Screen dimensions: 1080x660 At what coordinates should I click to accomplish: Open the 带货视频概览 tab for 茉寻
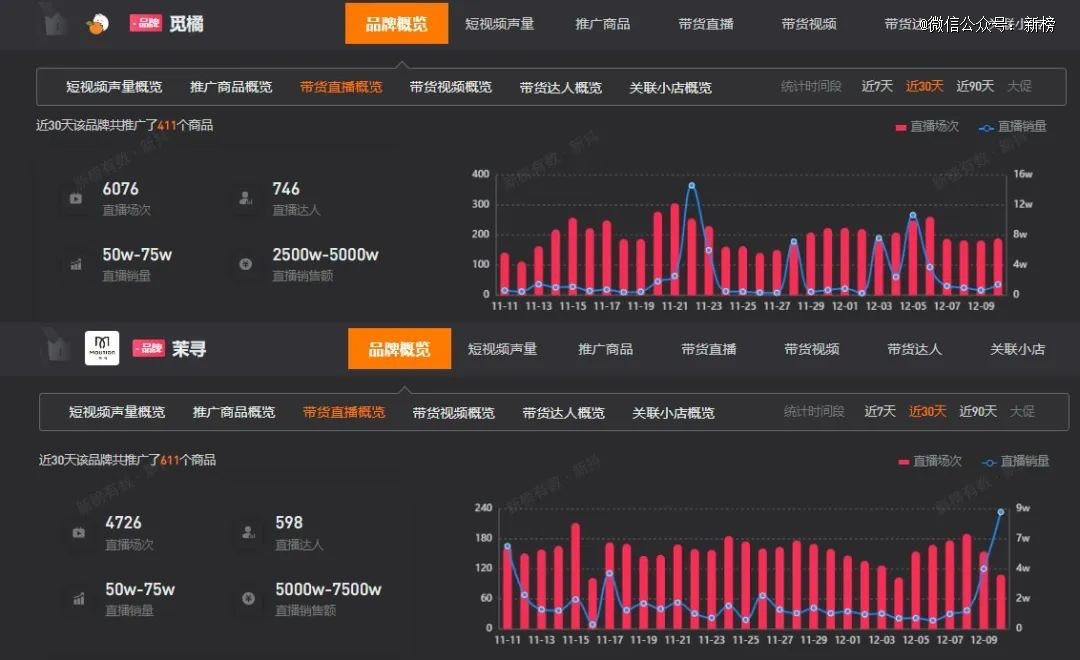click(452, 412)
